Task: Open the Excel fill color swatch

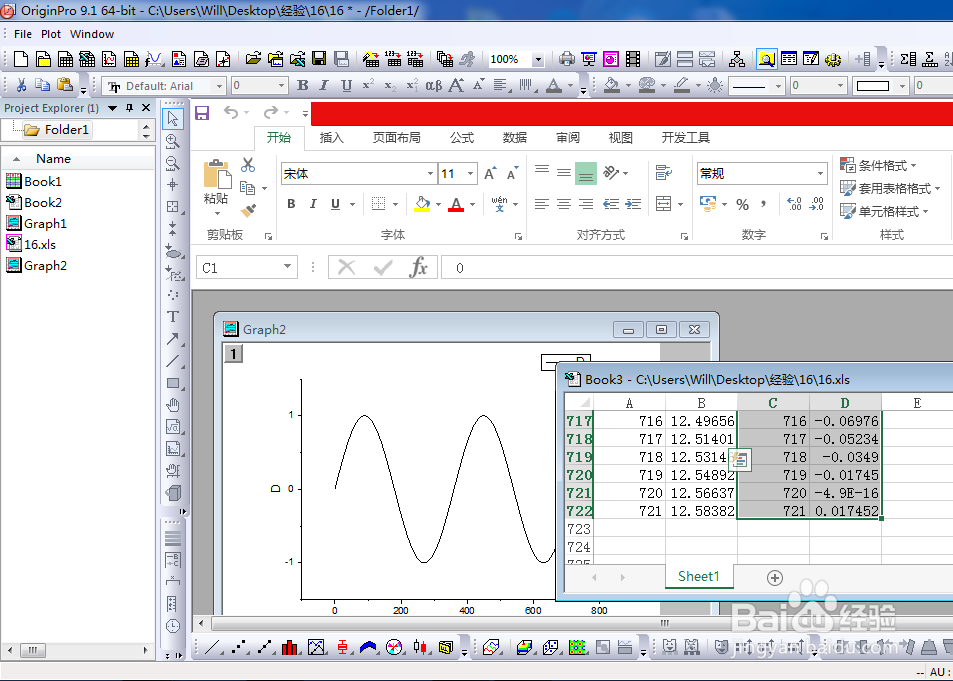Action: coord(422,204)
